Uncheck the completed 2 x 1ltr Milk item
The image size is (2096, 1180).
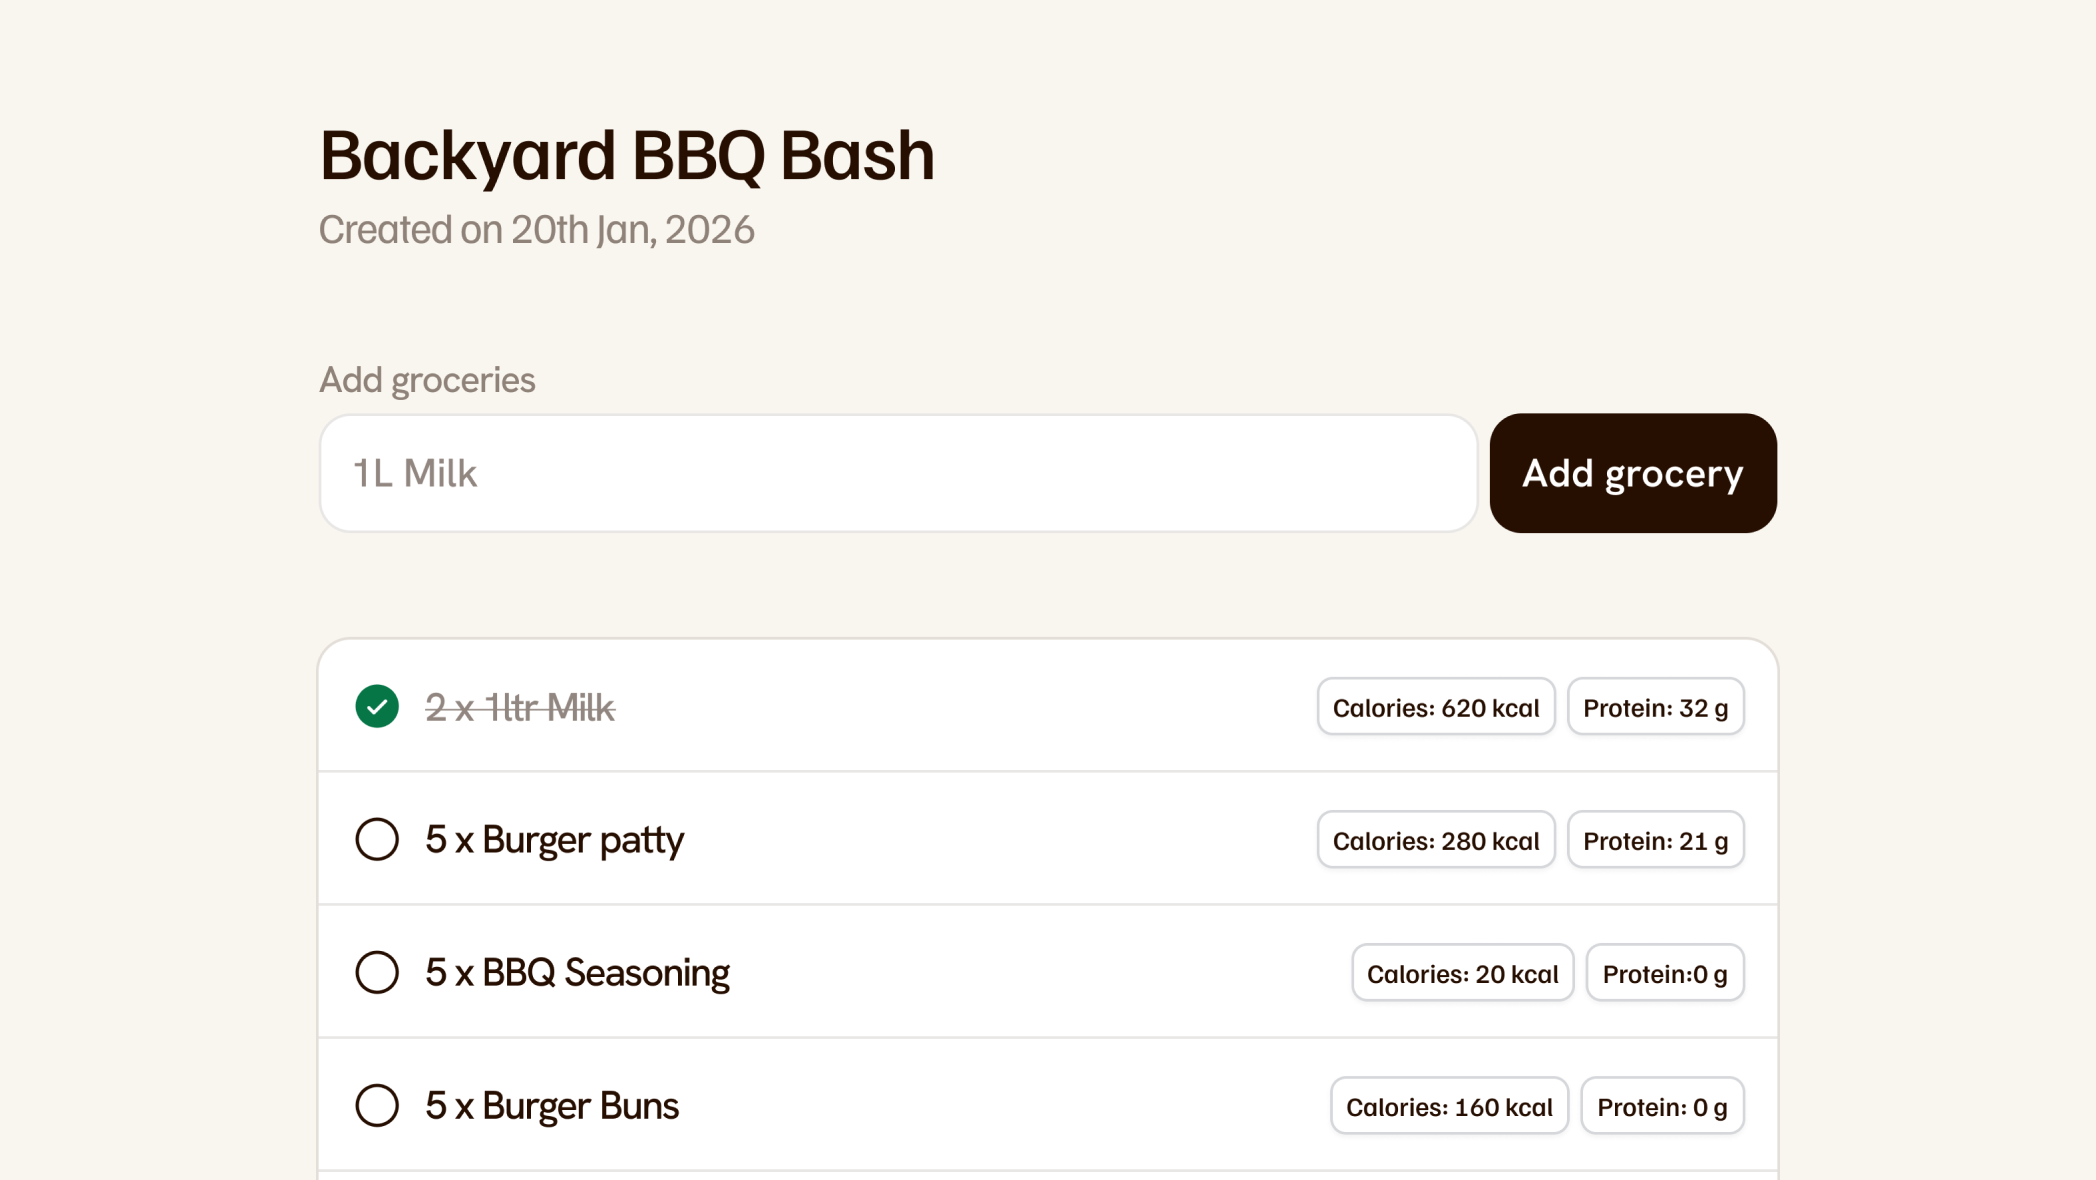[x=377, y=707]
